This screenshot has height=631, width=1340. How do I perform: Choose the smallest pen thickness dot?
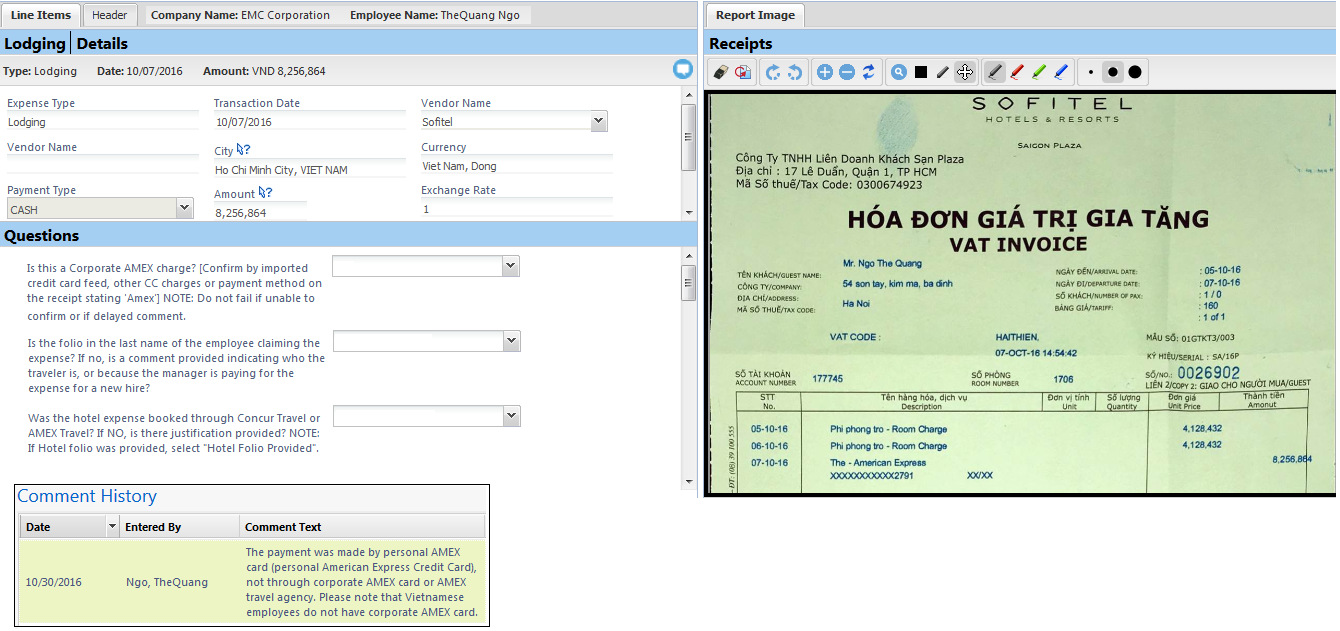point(1091,72)
